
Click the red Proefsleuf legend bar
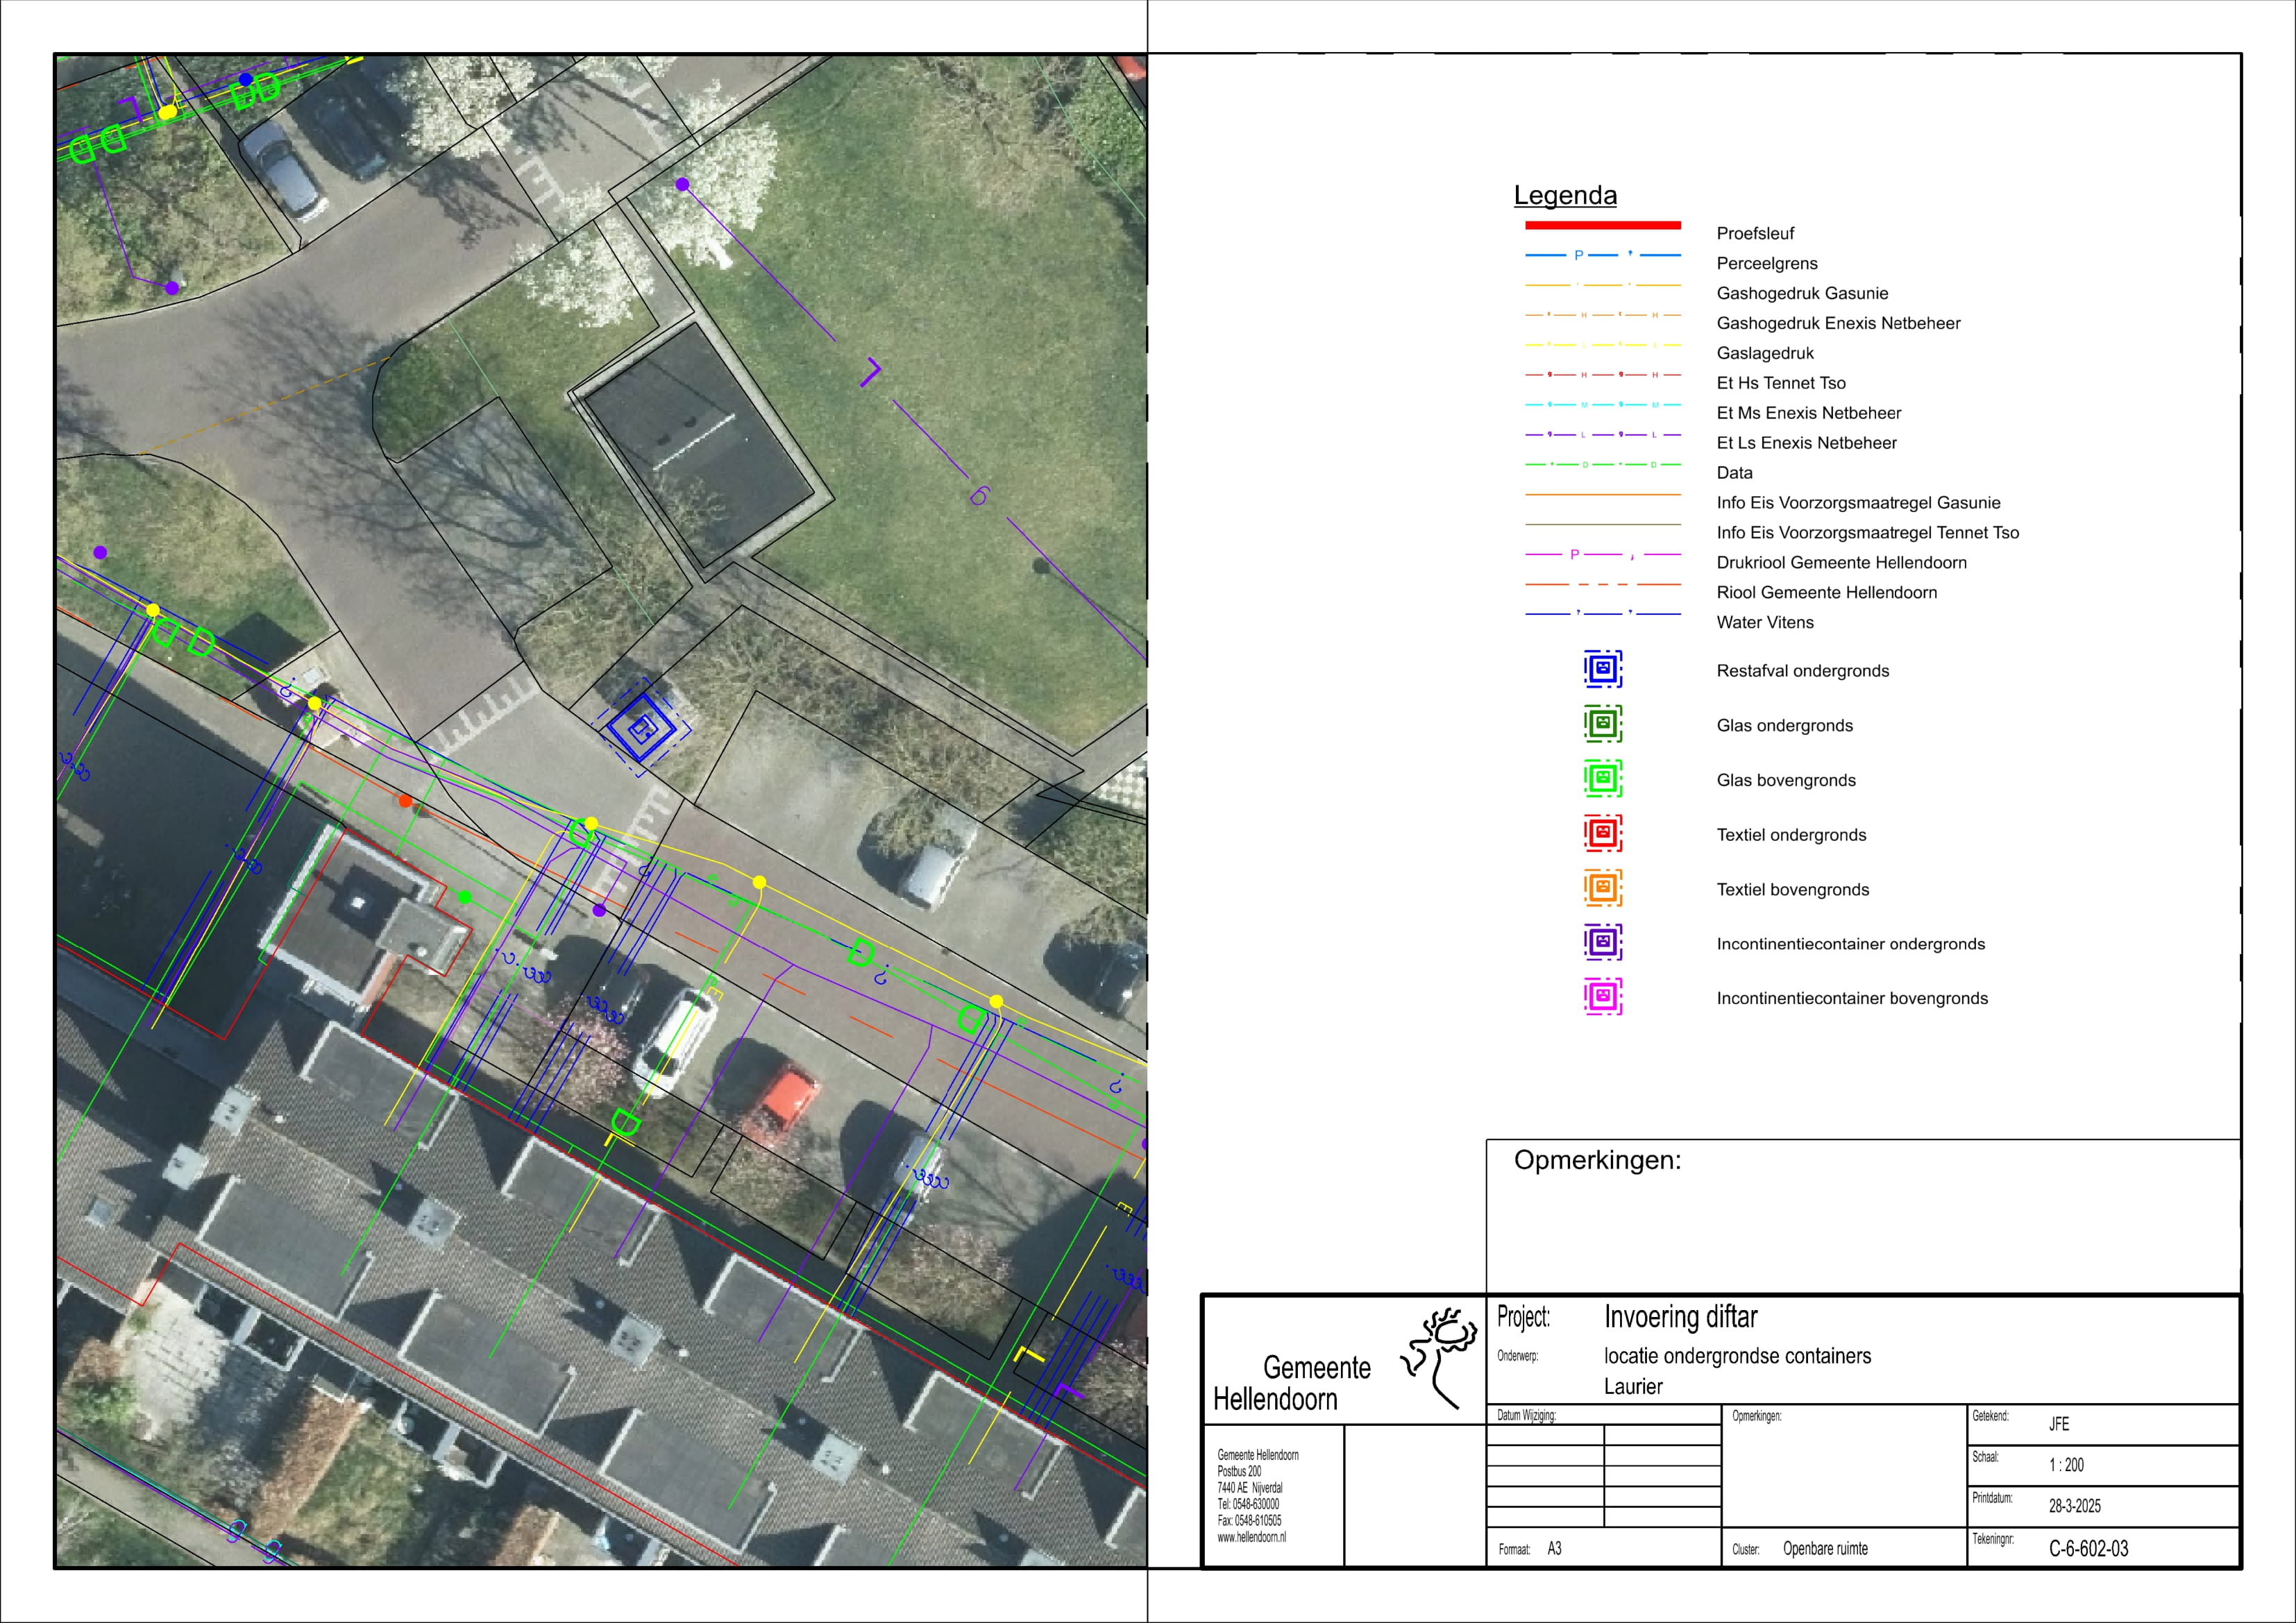click(x=1602, y=225)
